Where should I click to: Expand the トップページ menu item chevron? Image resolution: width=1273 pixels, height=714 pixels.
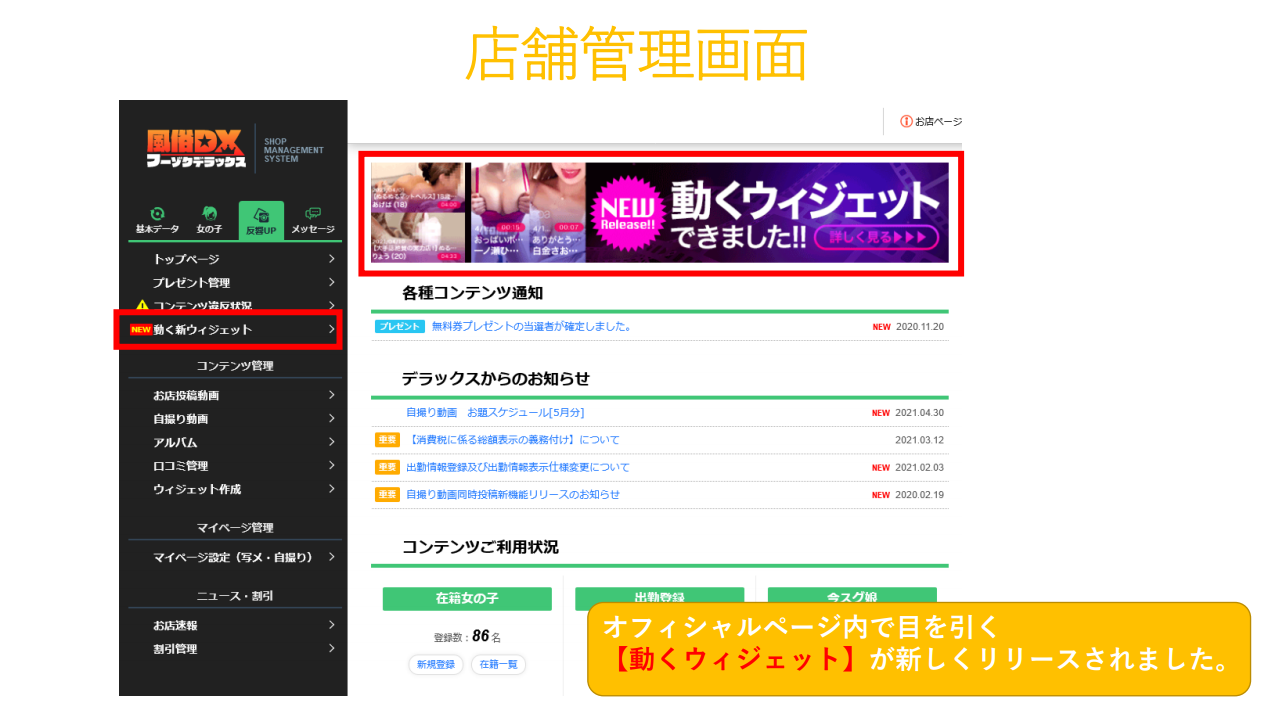[x=332, y=258]
